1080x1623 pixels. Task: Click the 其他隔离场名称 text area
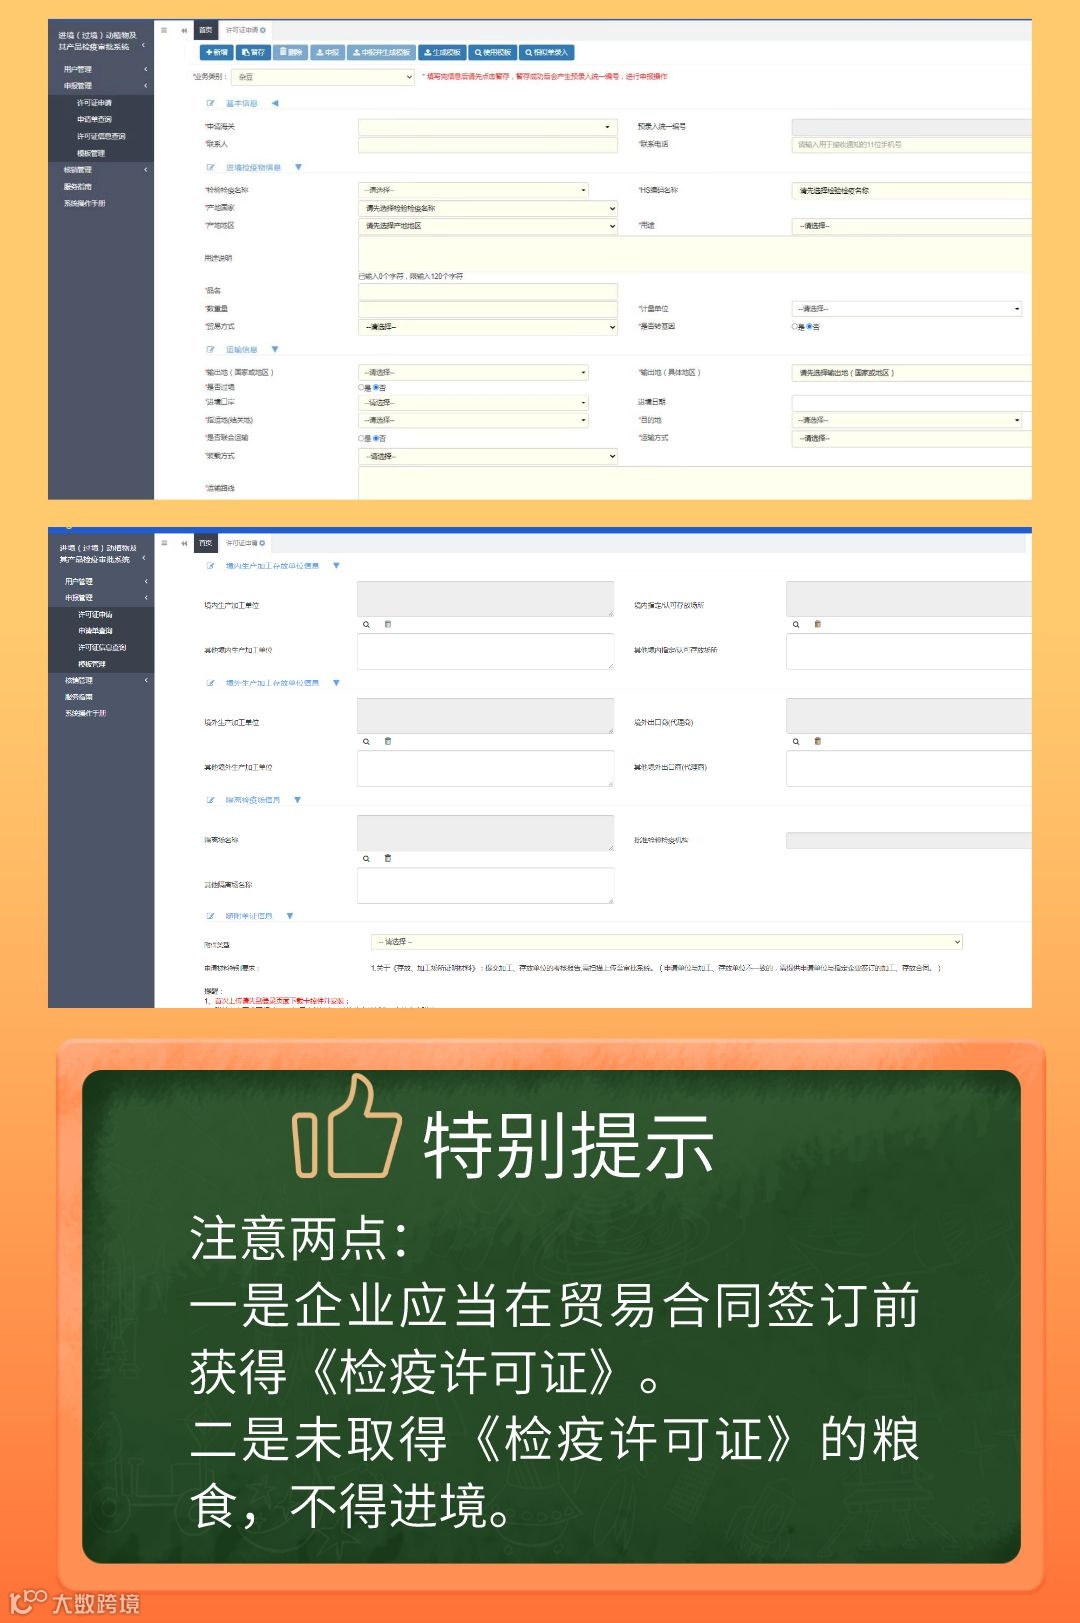click(485, 885)
